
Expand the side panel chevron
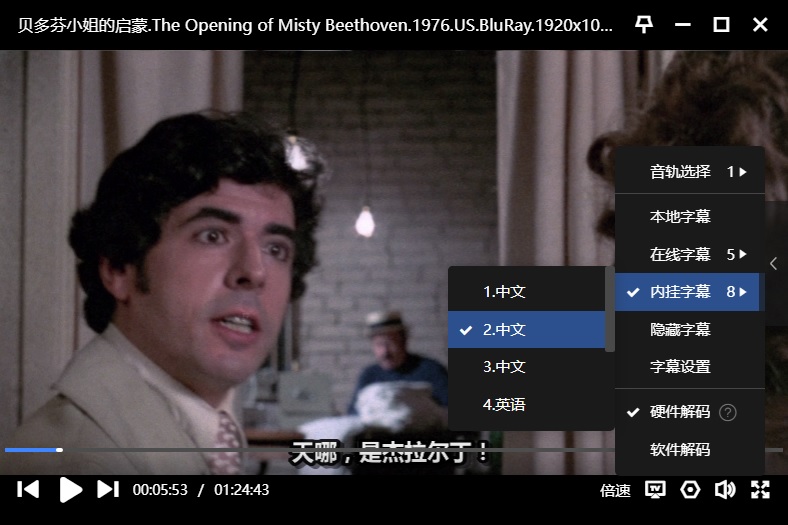(774, 264)
